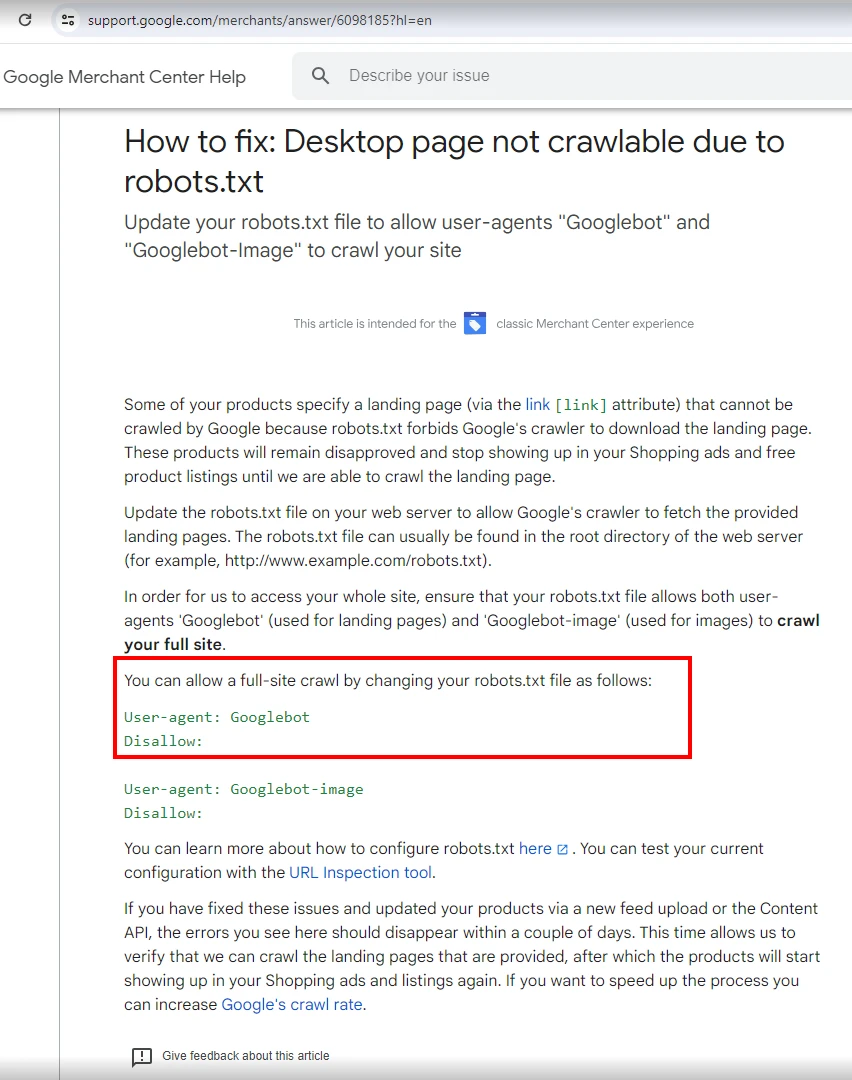The width and height of the screenshot is (852, 1080).
Task: Click the blue Merchant Center tag icon
Action: click(x=474, y=323)
